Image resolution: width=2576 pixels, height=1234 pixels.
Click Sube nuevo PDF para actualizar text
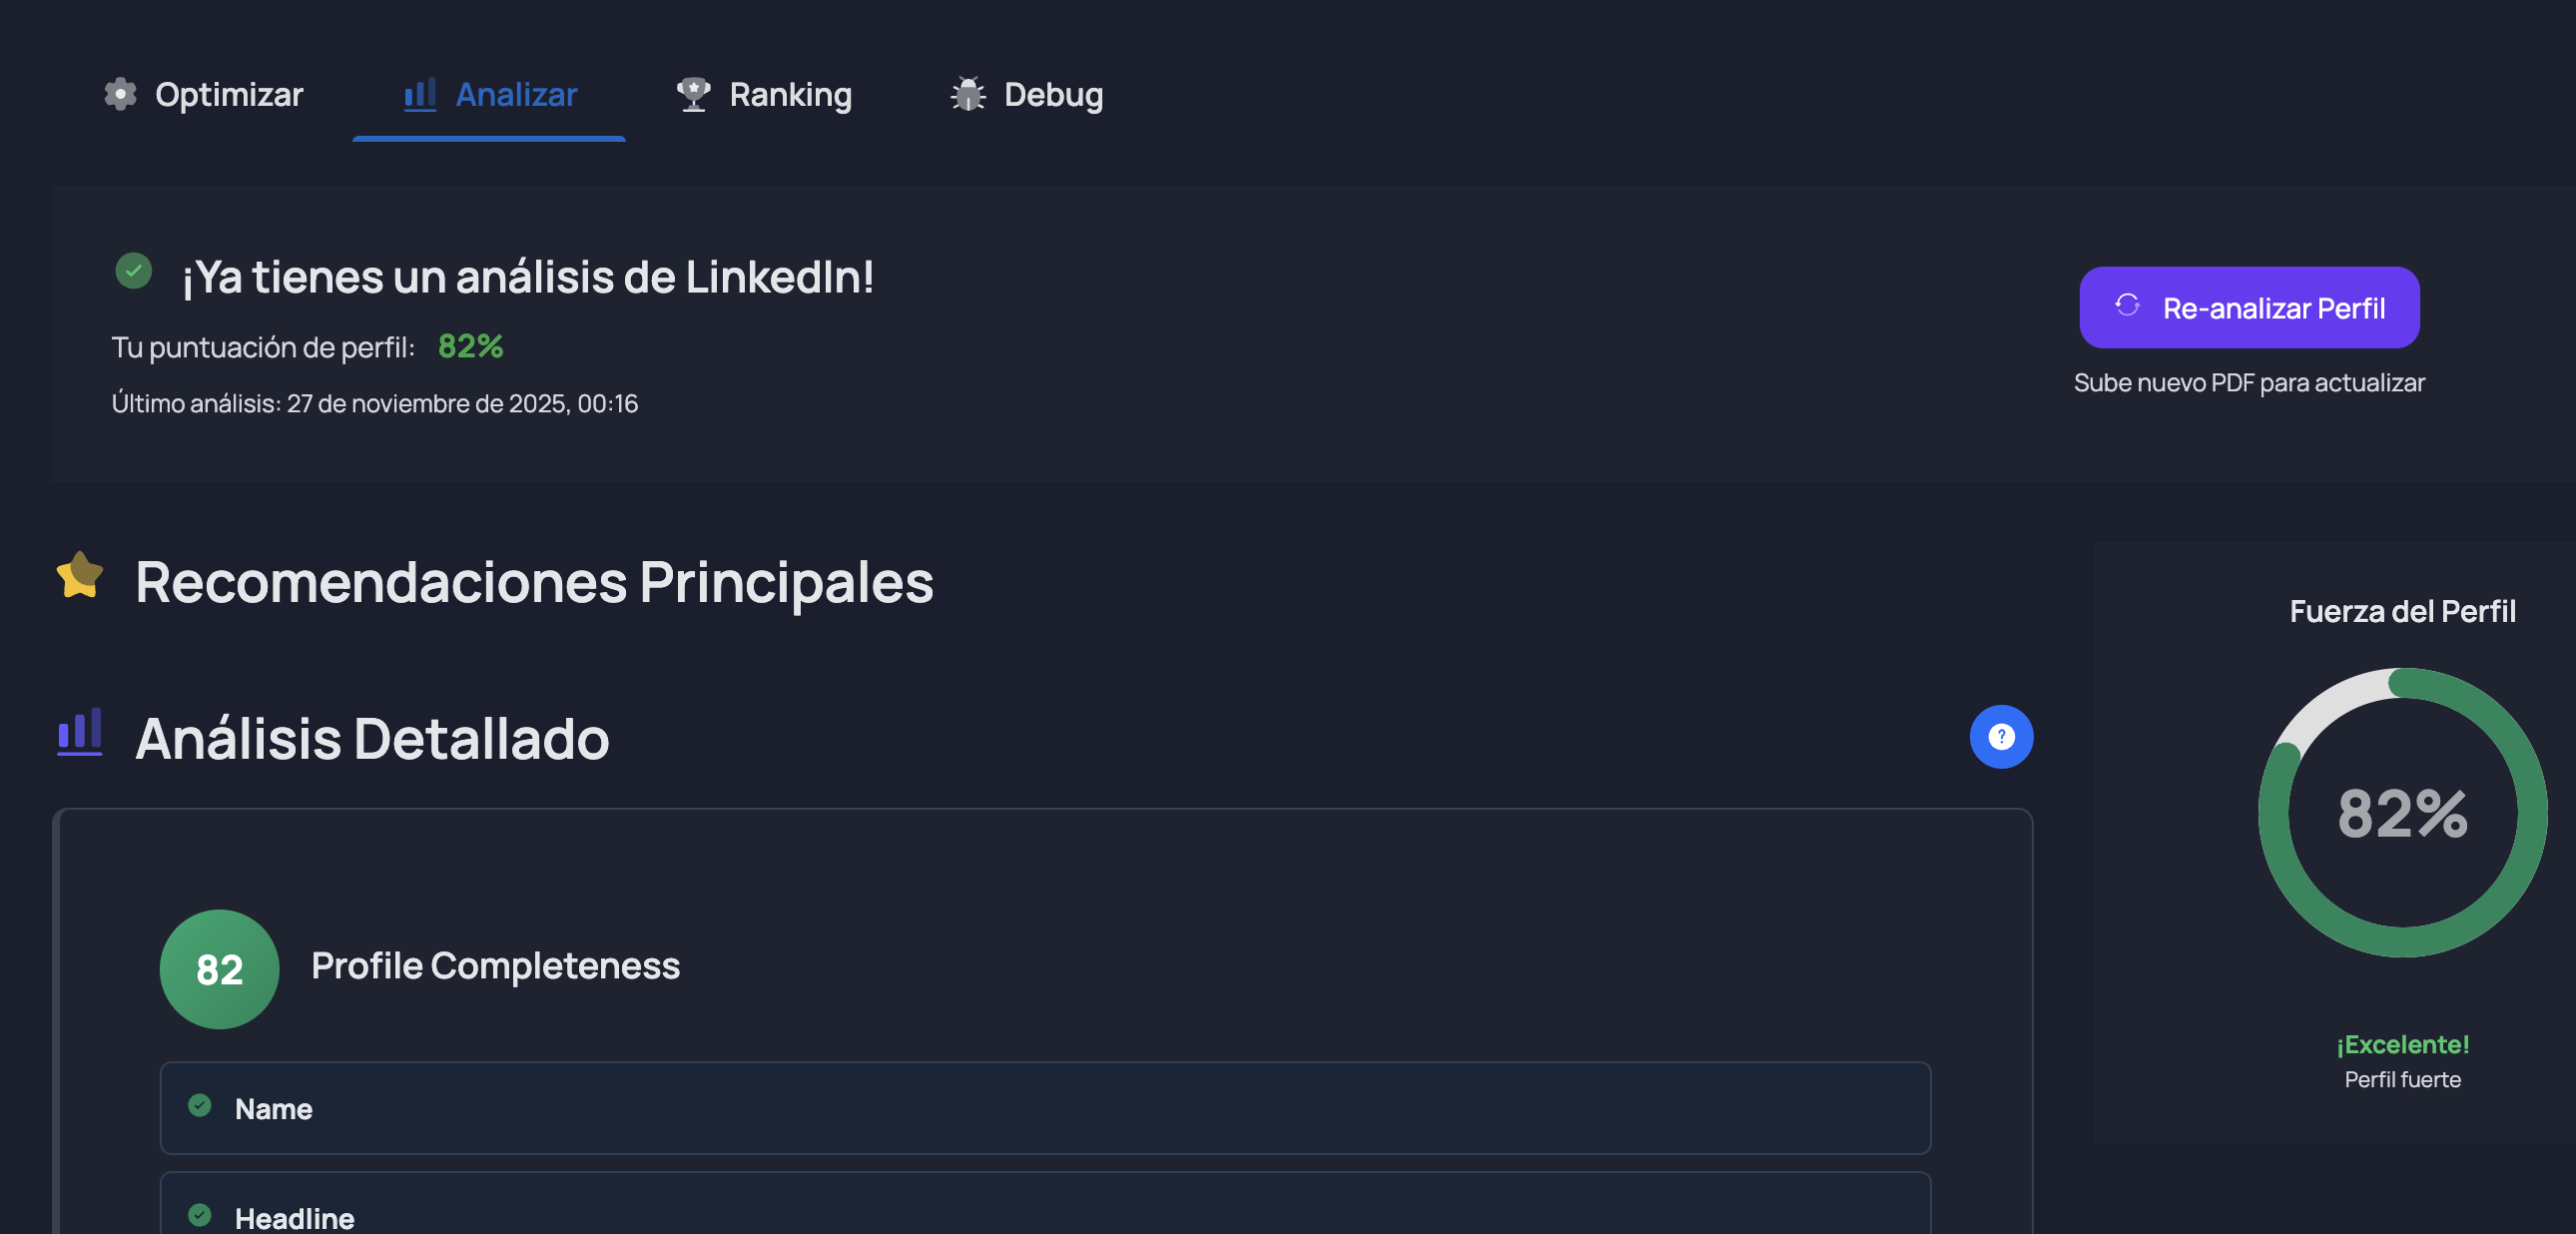tap(2249, 382)
